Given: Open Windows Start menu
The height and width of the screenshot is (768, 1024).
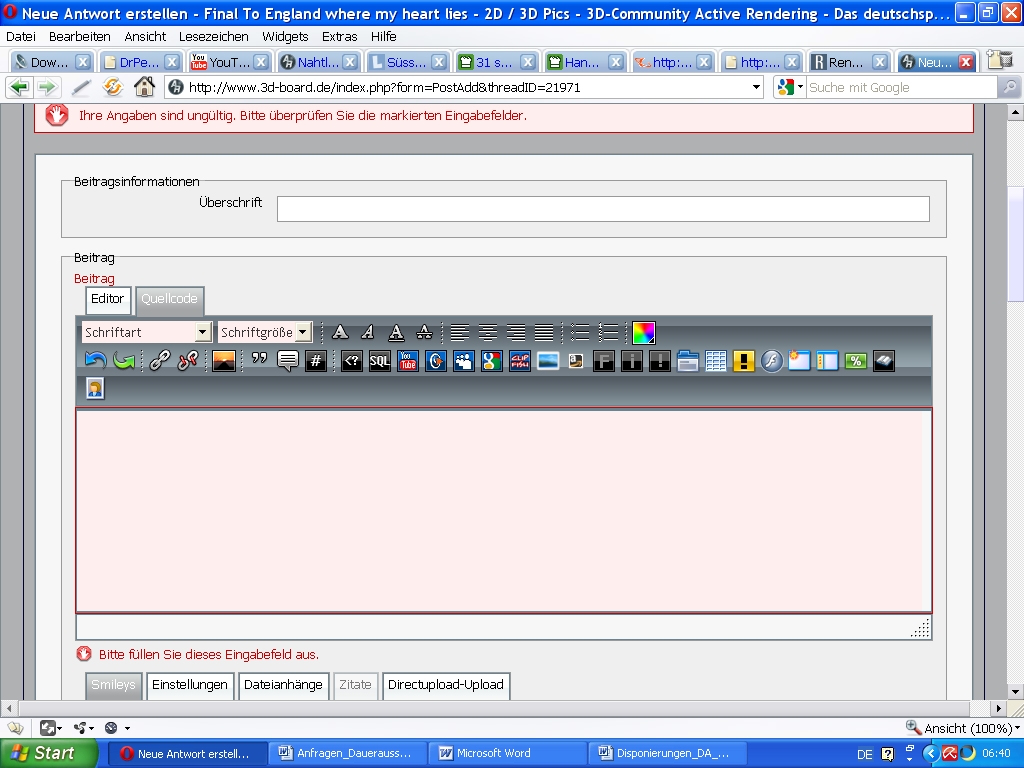Looking at the screenshot, I should [x=48, y=754].
